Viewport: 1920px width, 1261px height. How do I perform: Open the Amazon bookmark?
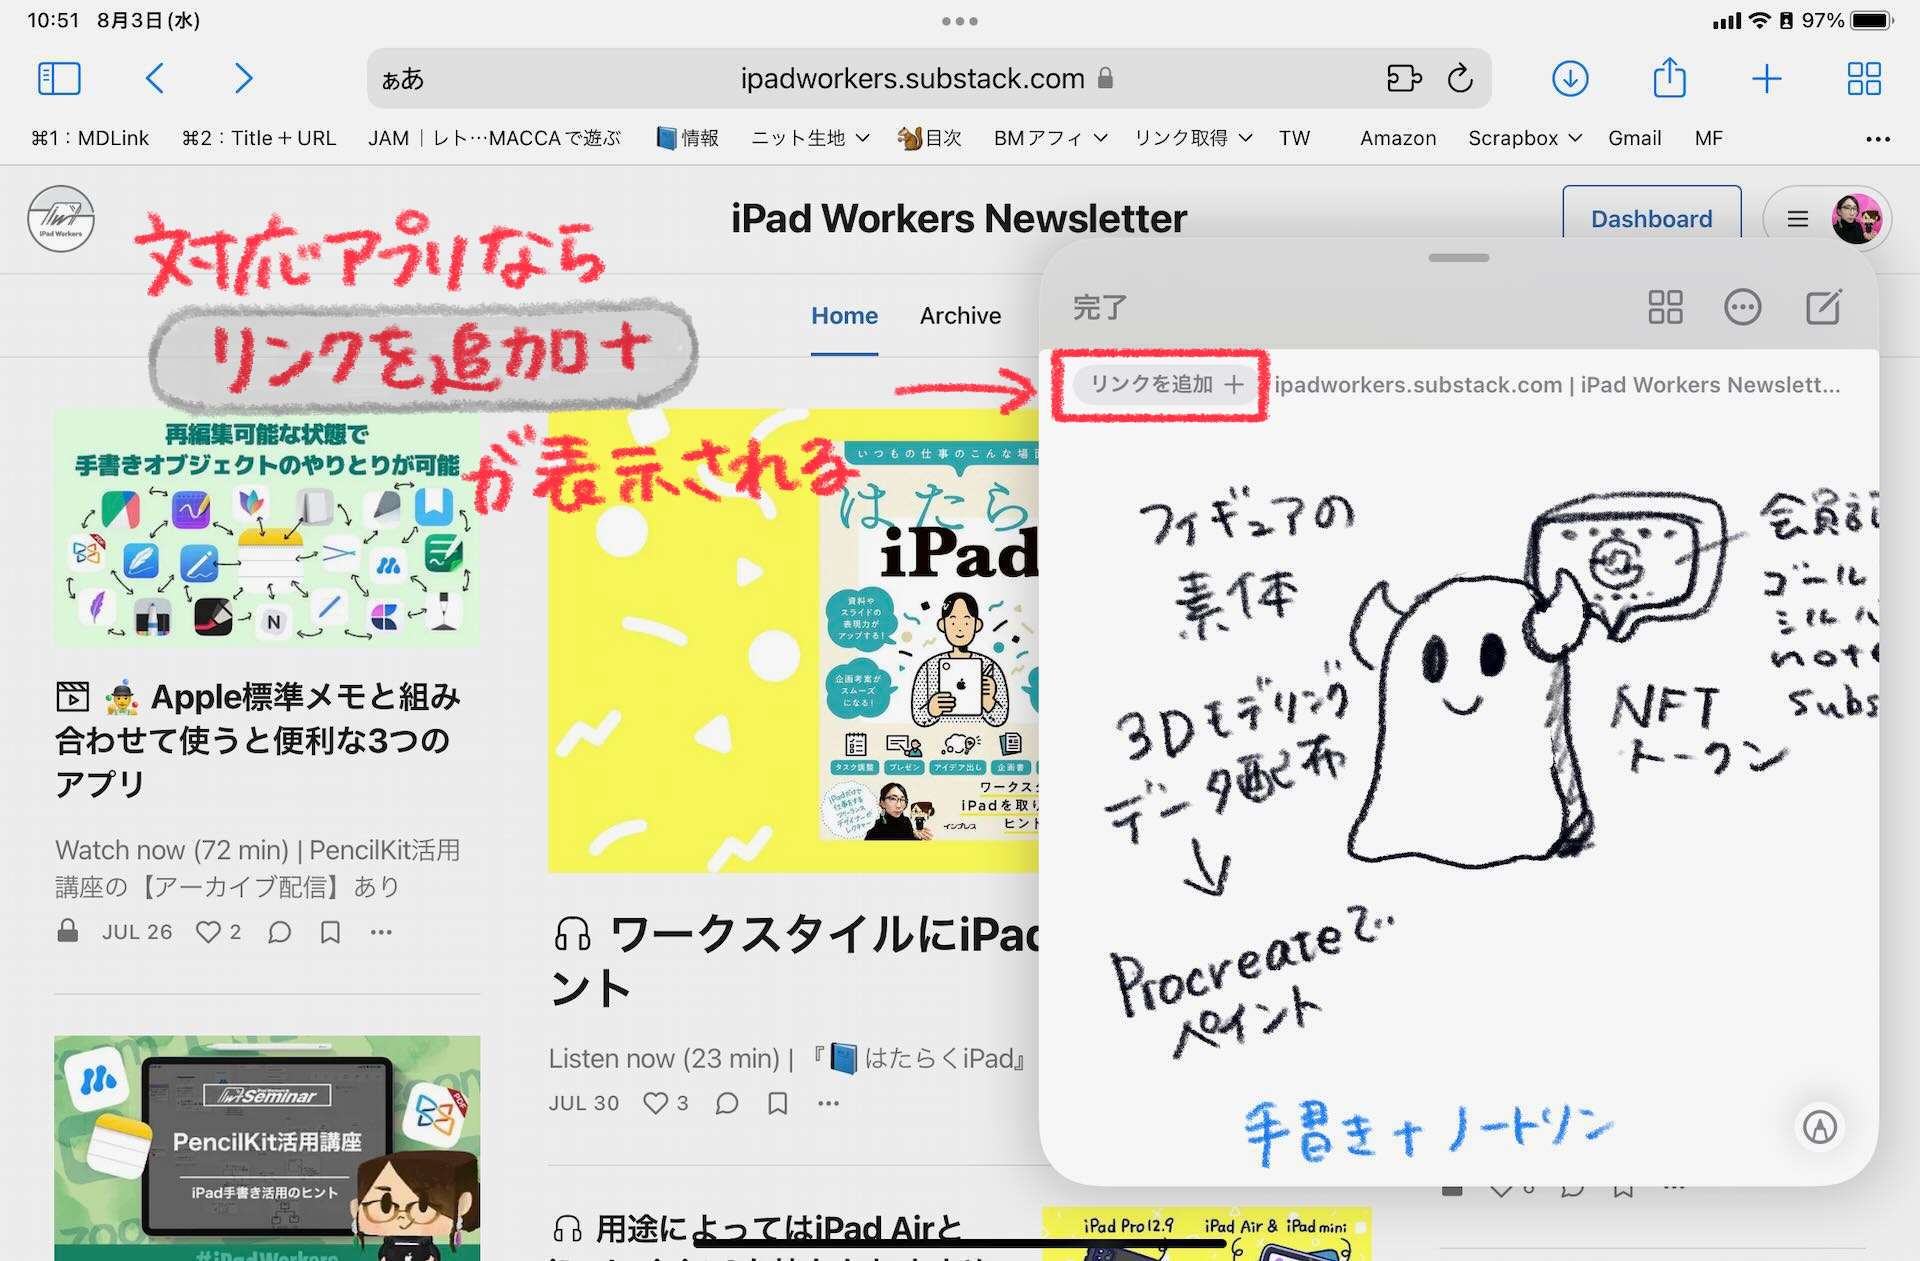click(x=1398, y=138)
